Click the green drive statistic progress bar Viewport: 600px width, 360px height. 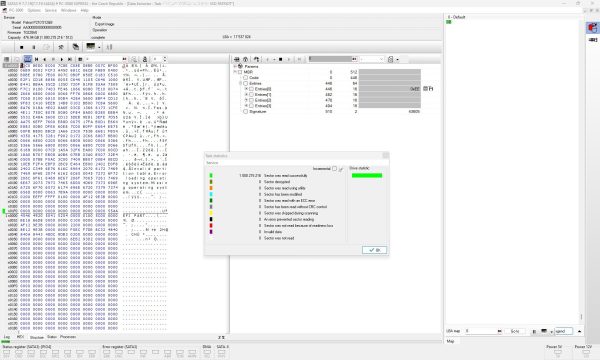pyautogui.click(x=367, y=176)
